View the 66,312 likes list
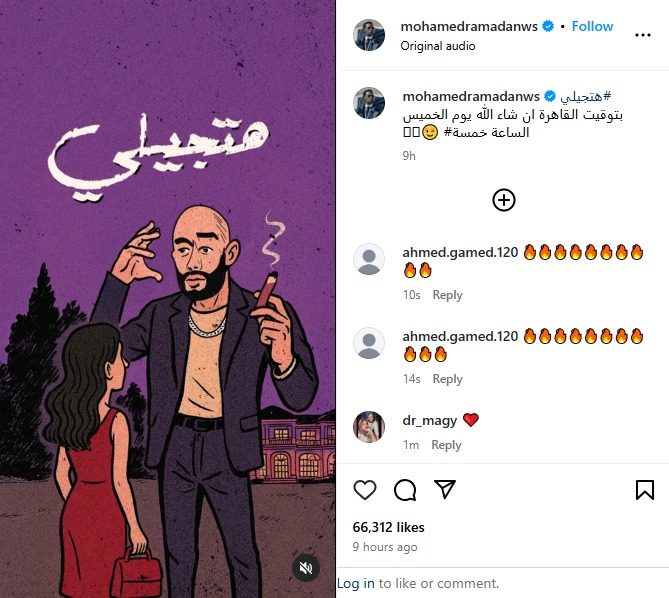 click(x=388, y=527)
